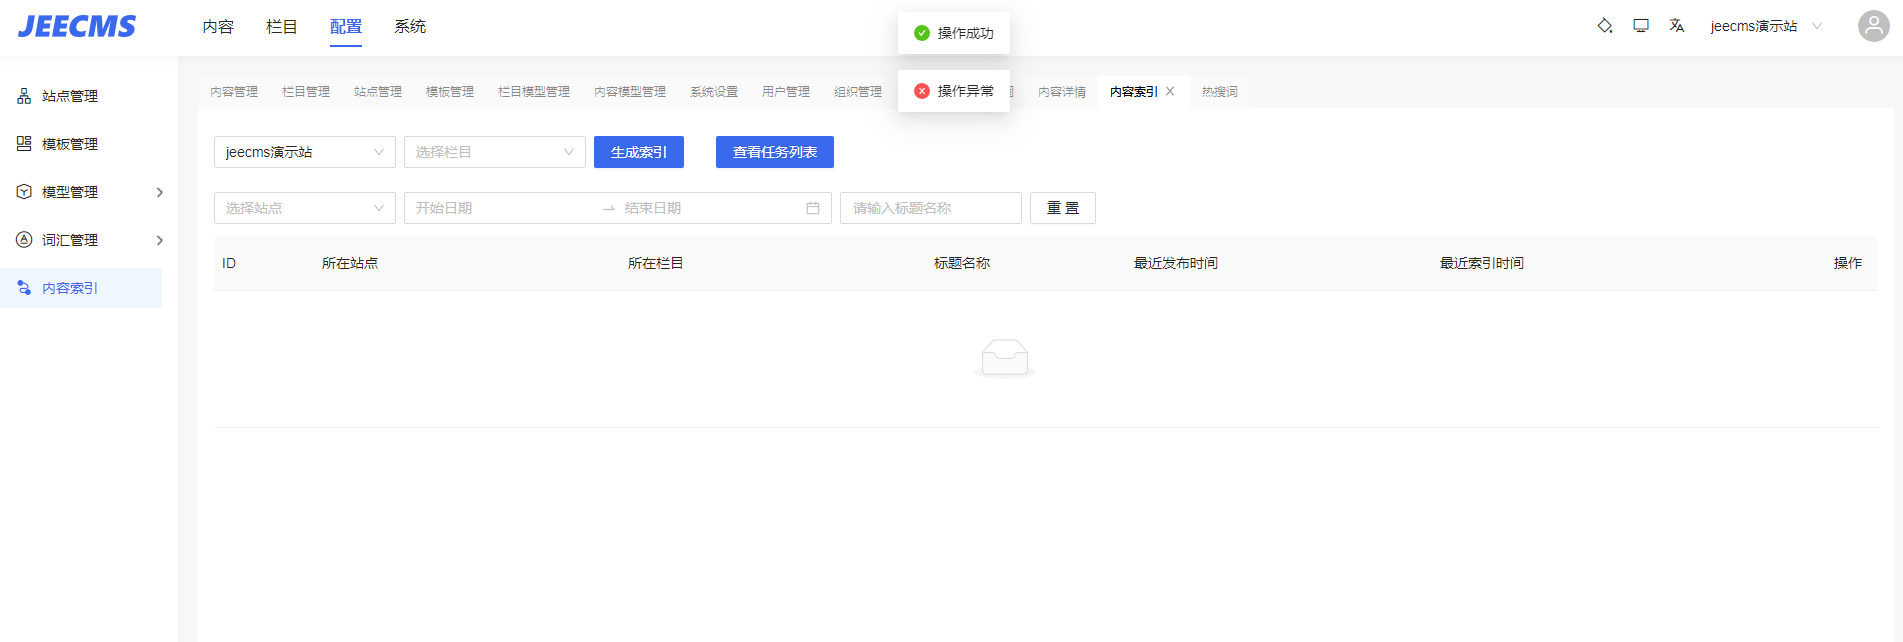This screenshot has height=642, width=1903.
Task: Click the 结束日期 end date field
Action: pyautogui.click(x=710, y=208)
